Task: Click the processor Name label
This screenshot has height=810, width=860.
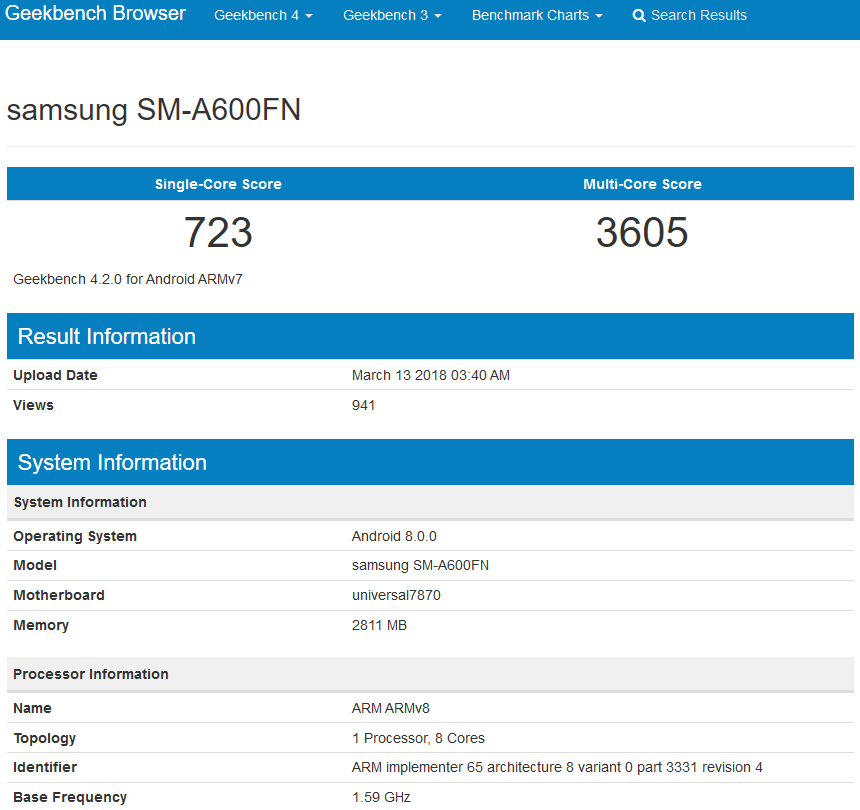Action: pos(32,709)
